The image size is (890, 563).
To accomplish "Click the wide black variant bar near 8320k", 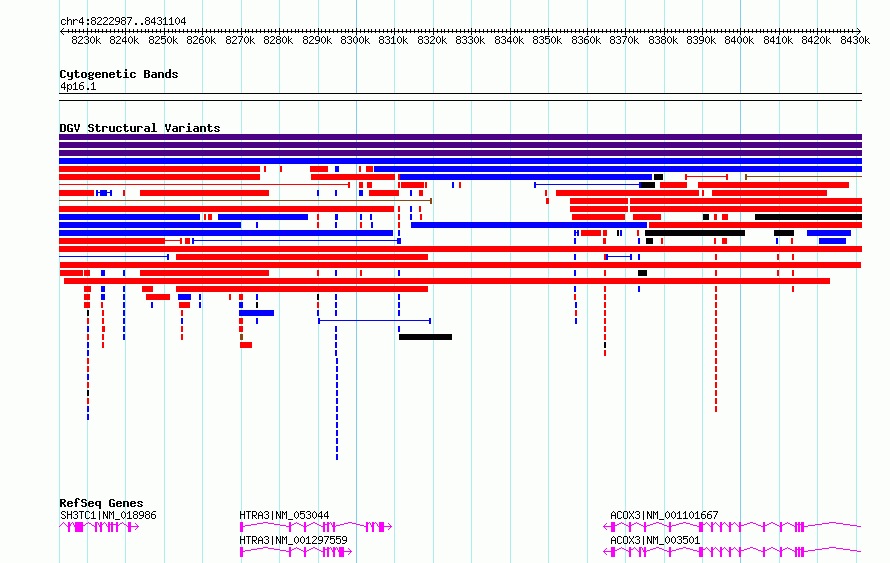I will (426, 337).
